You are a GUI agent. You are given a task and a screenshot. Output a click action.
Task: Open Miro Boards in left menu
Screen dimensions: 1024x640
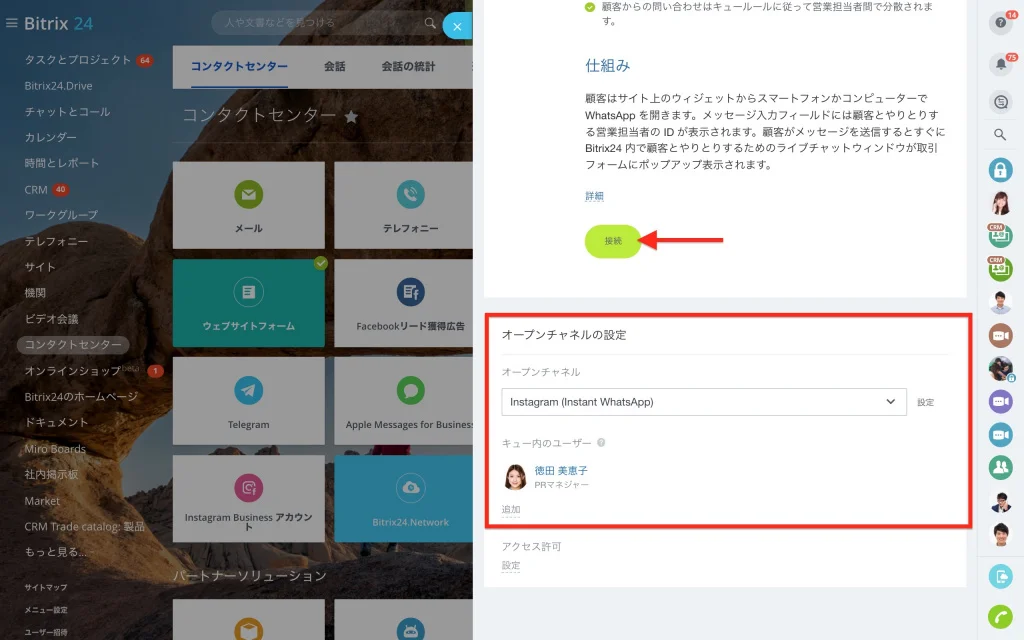[x=55, y=449]
